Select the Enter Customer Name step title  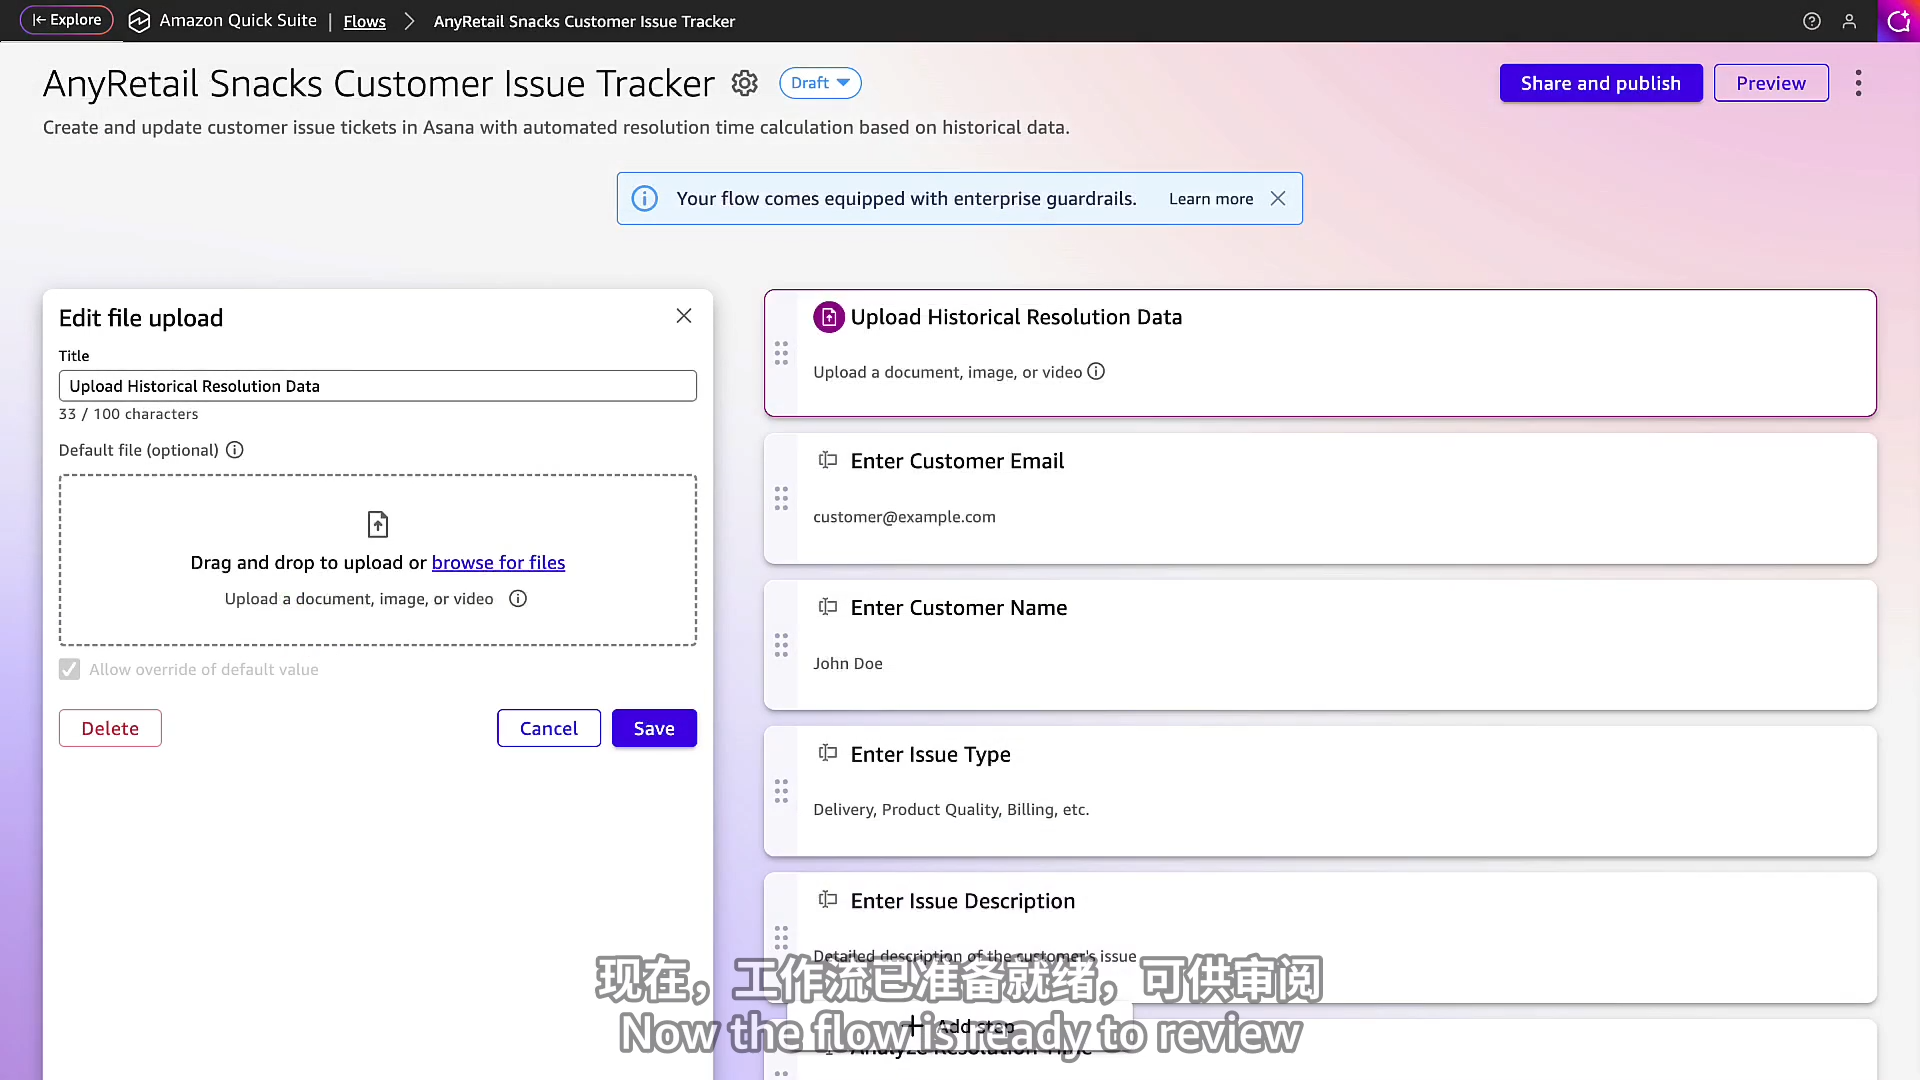[x=959, y=608]
